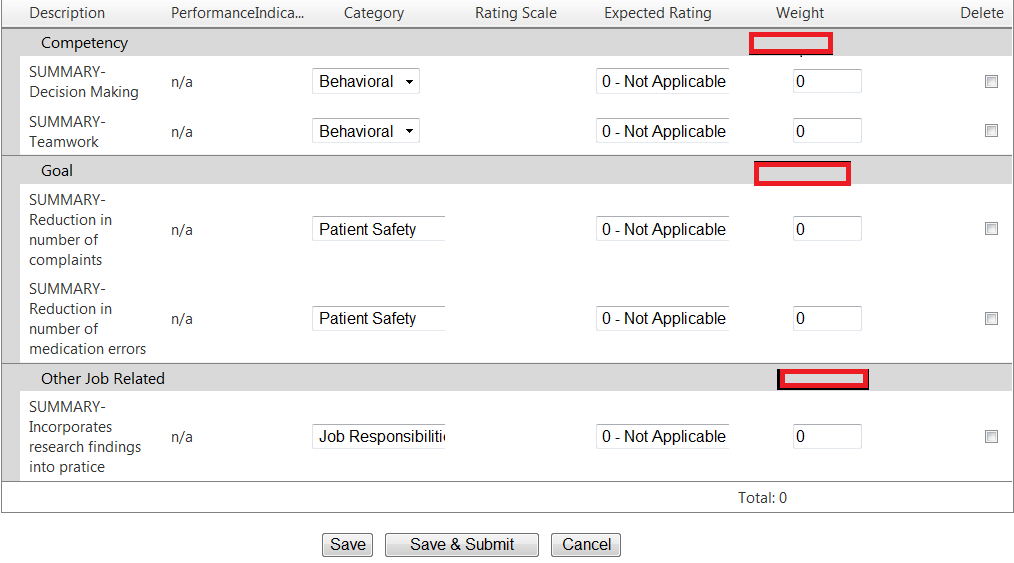
Task: Click Weight field for complaints reduction goal
Action: (x=827, y=229)
